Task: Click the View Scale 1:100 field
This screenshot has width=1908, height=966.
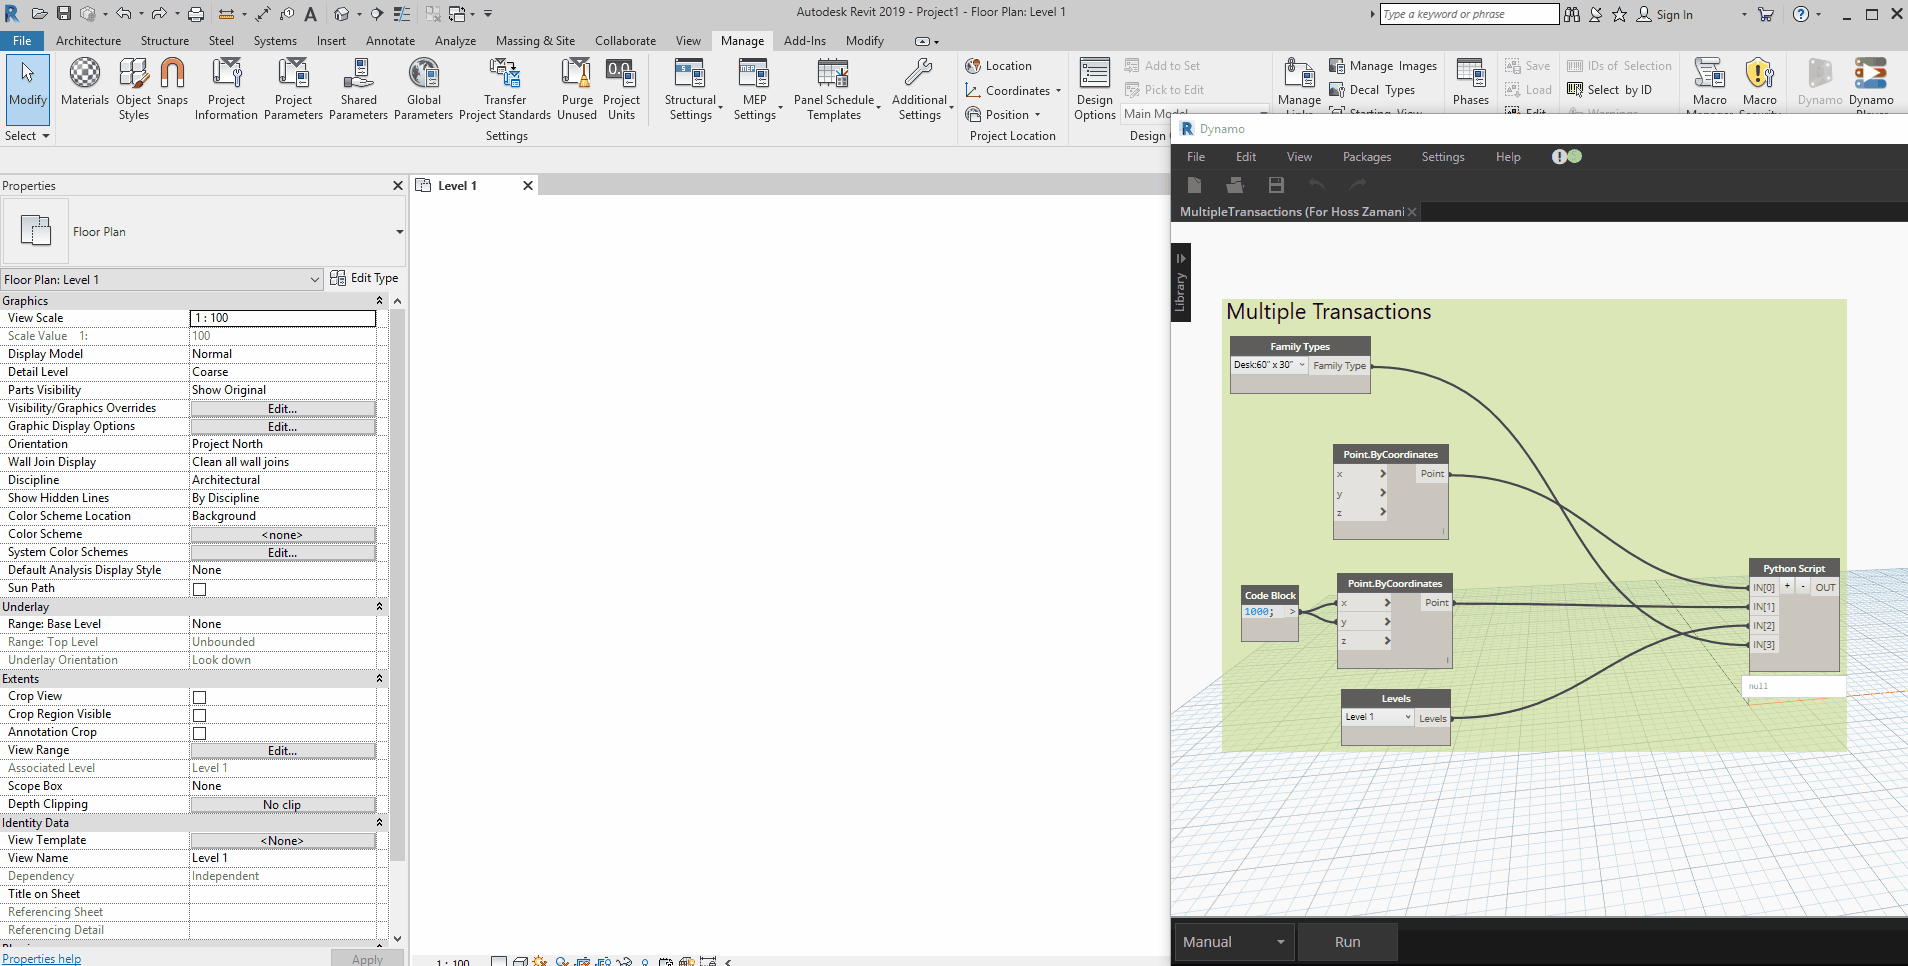Action: pos(283,318)
